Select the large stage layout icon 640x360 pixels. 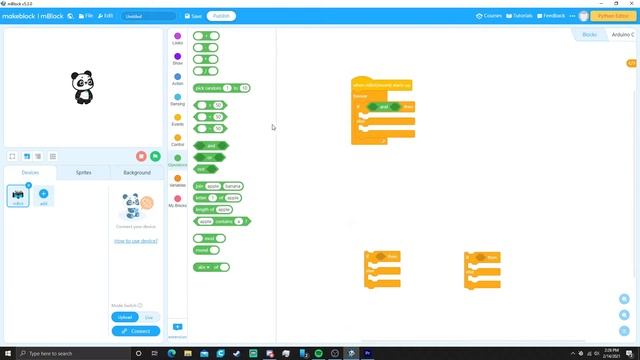pyautogui.click(x=27, y=156)
